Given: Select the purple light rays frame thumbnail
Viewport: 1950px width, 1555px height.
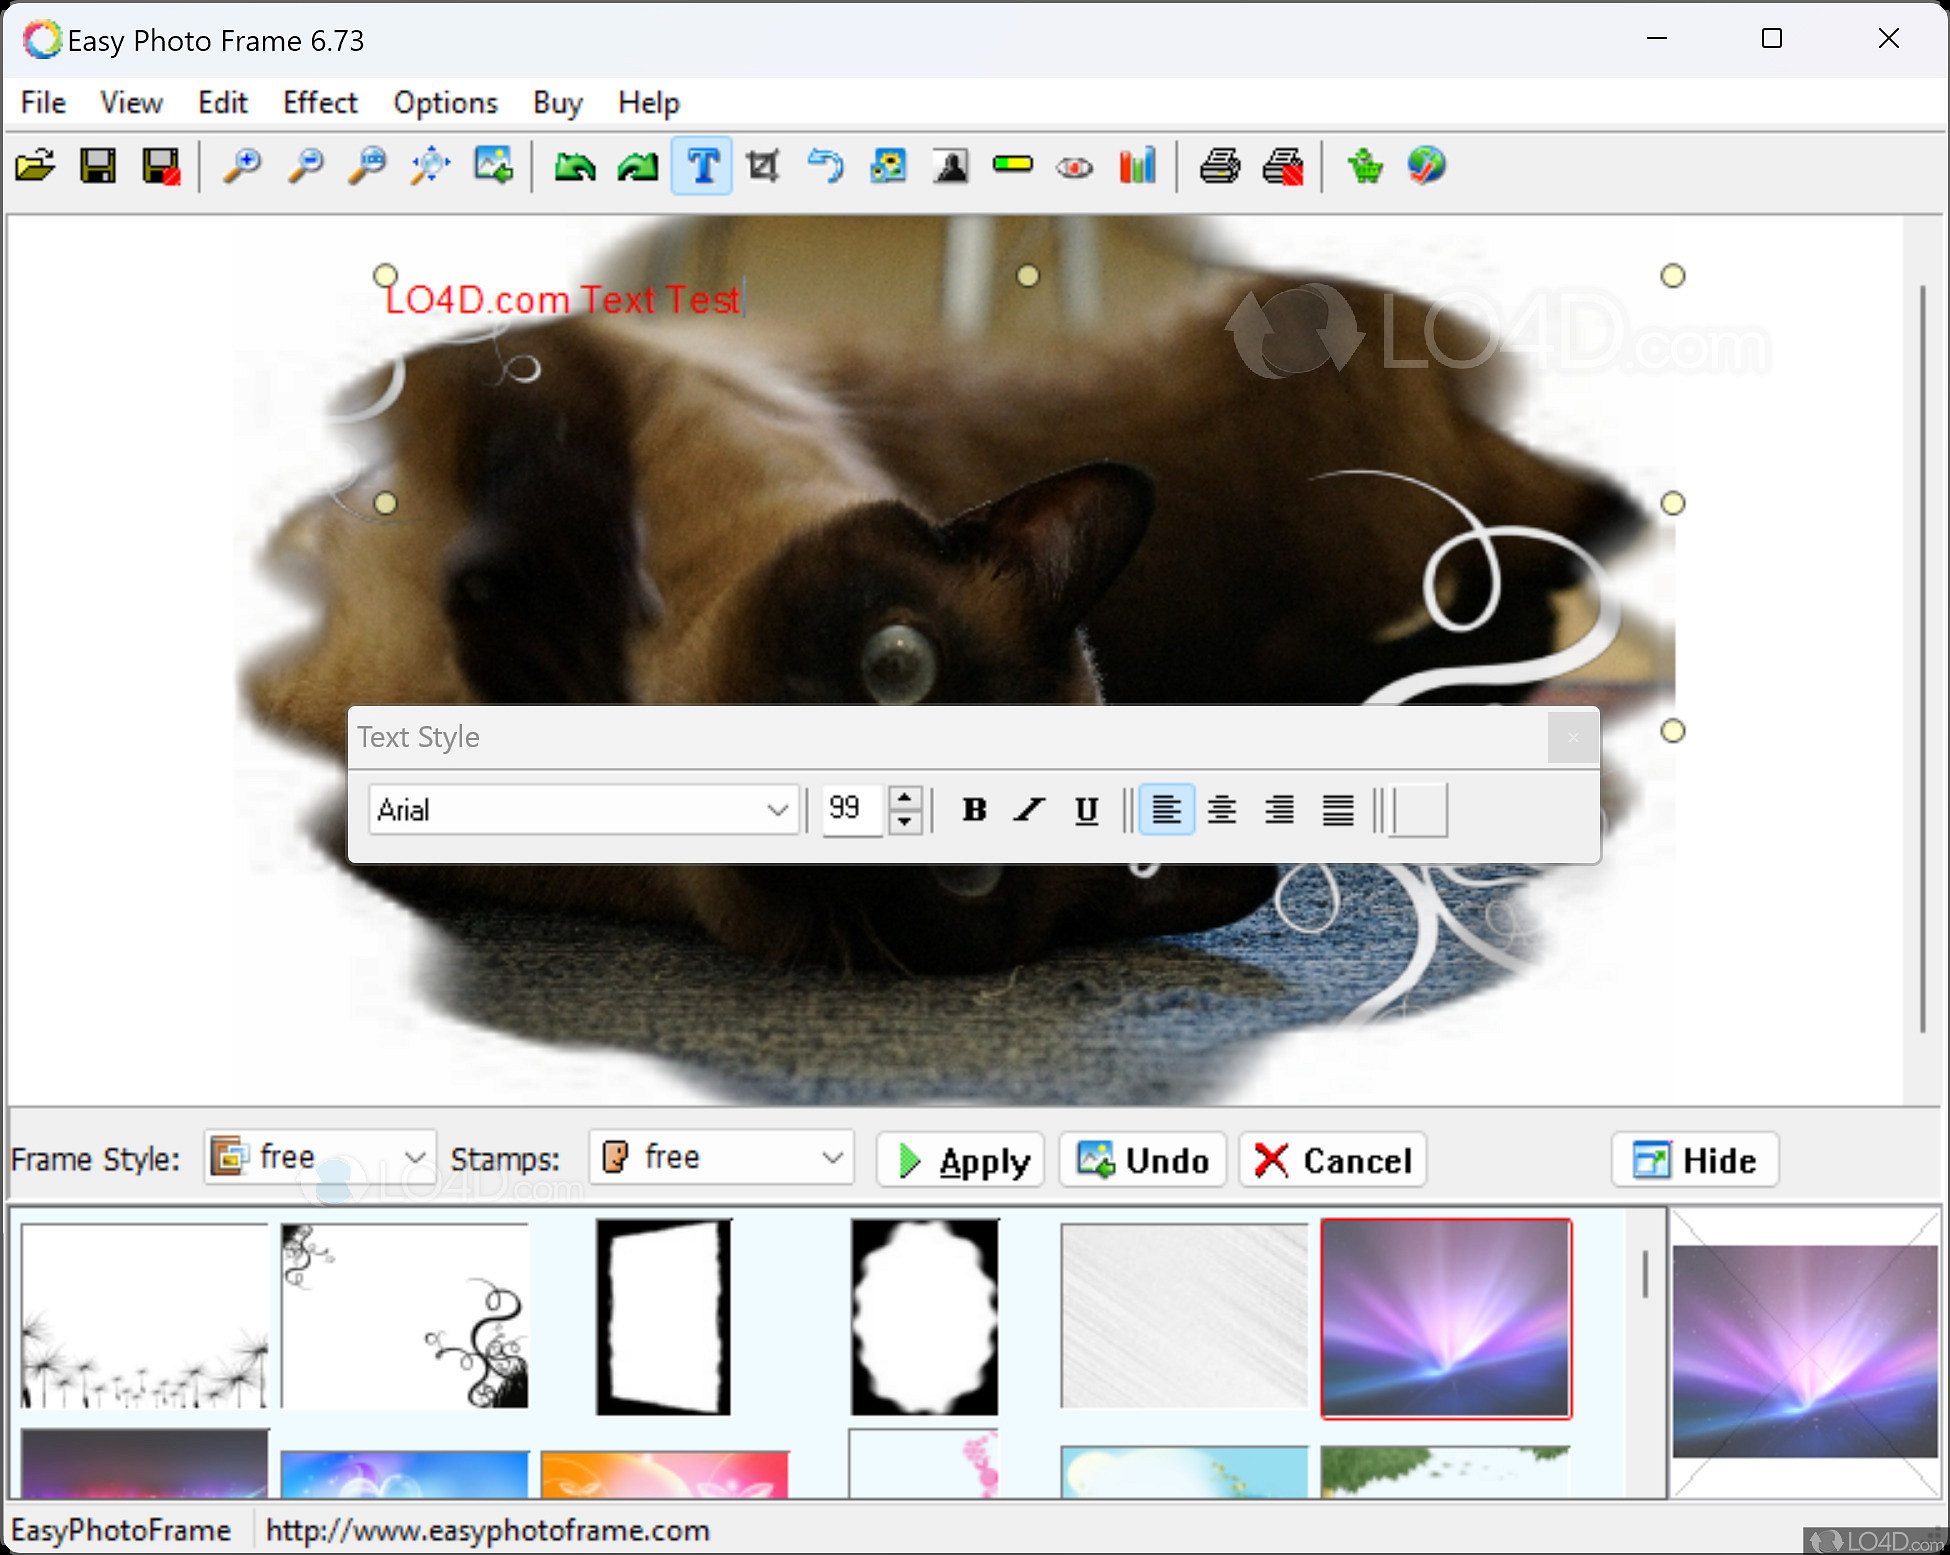Looking at the screenshot, I should click(x=1446, y=1318).
